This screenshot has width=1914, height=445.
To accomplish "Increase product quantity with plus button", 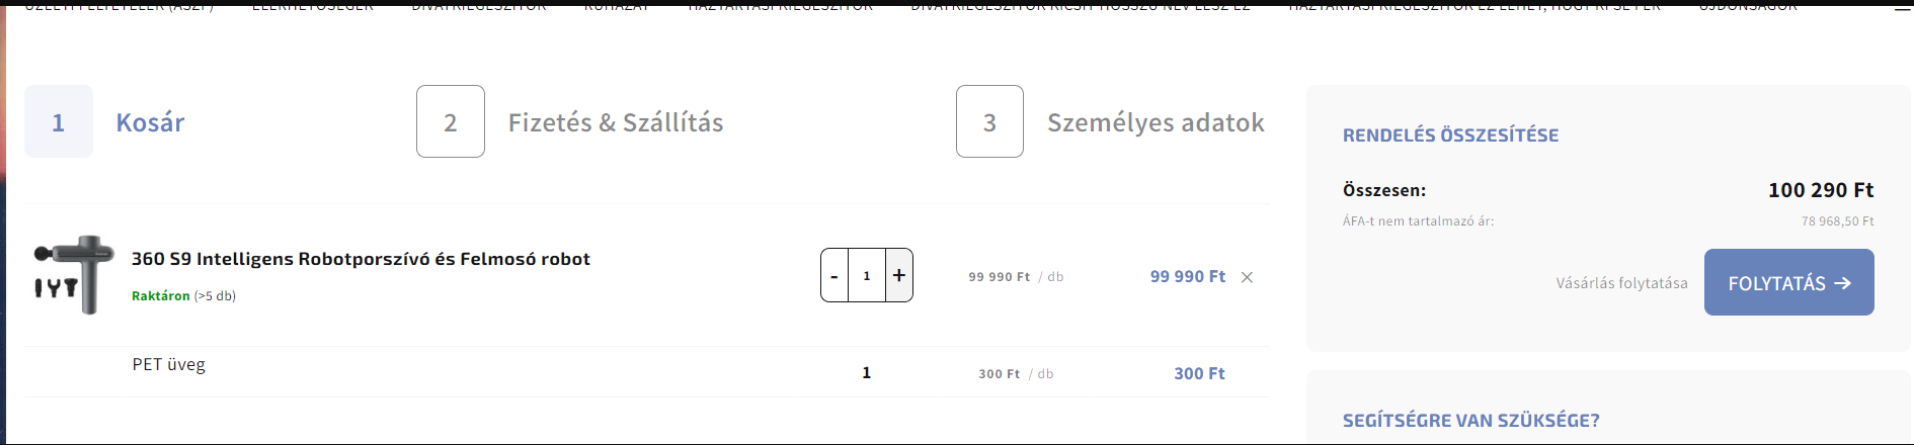I will [x=899, y=275].
